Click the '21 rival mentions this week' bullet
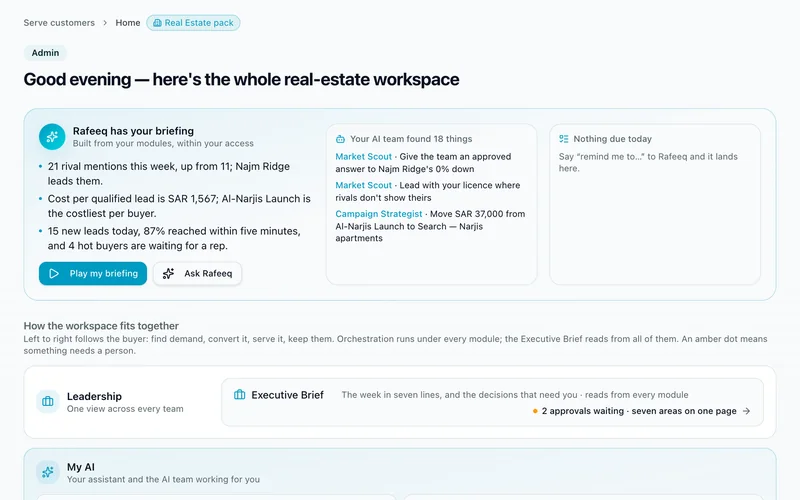 pos(169,173)
